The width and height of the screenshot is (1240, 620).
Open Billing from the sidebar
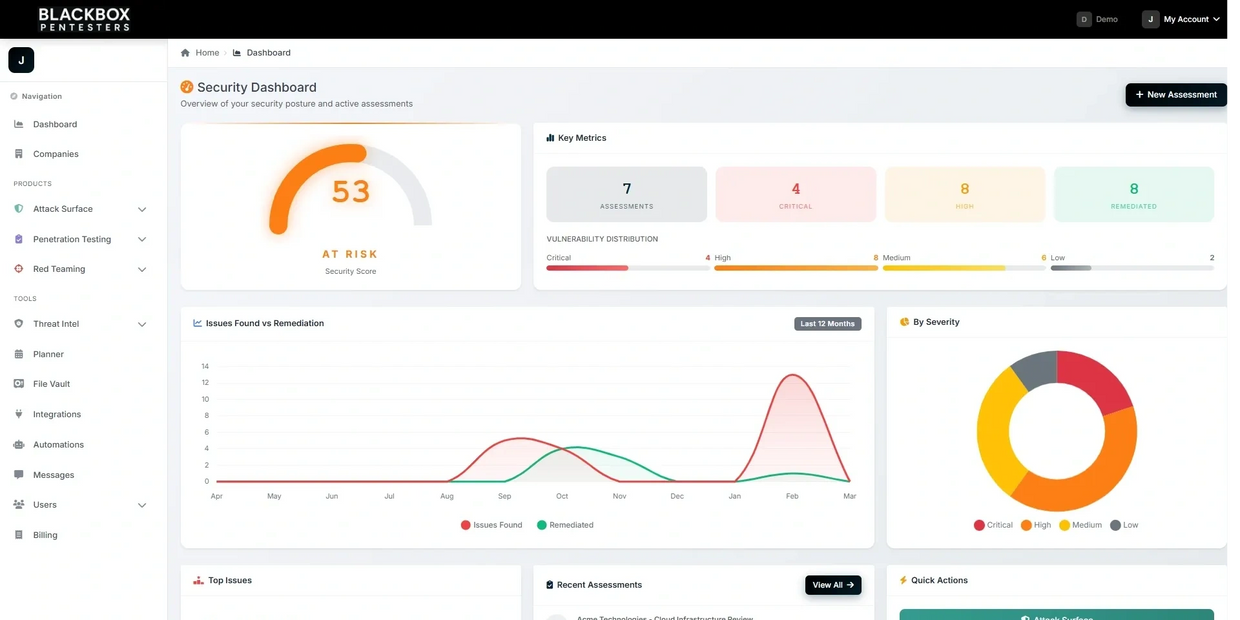coord(45,535)
